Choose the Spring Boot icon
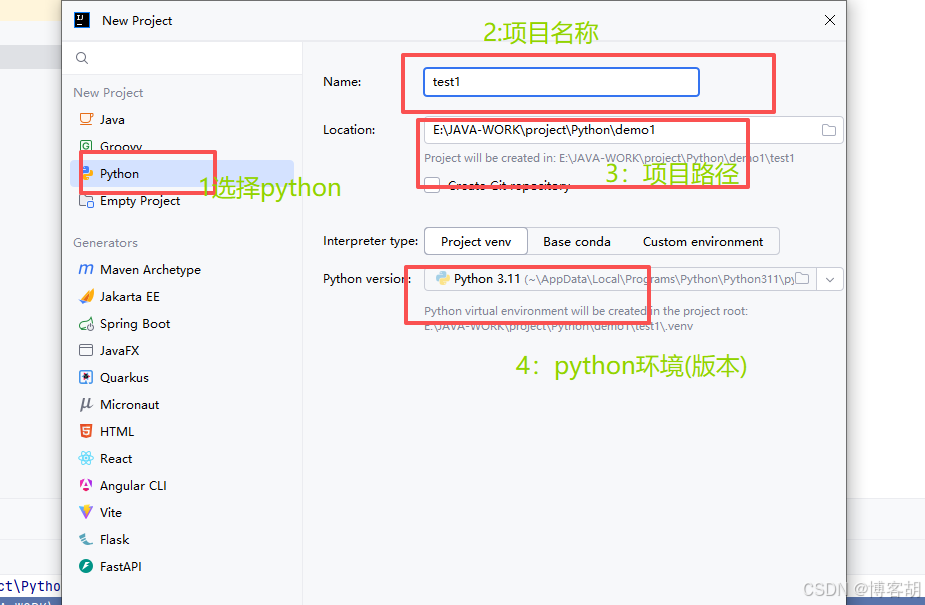 (x=86, y=324)
